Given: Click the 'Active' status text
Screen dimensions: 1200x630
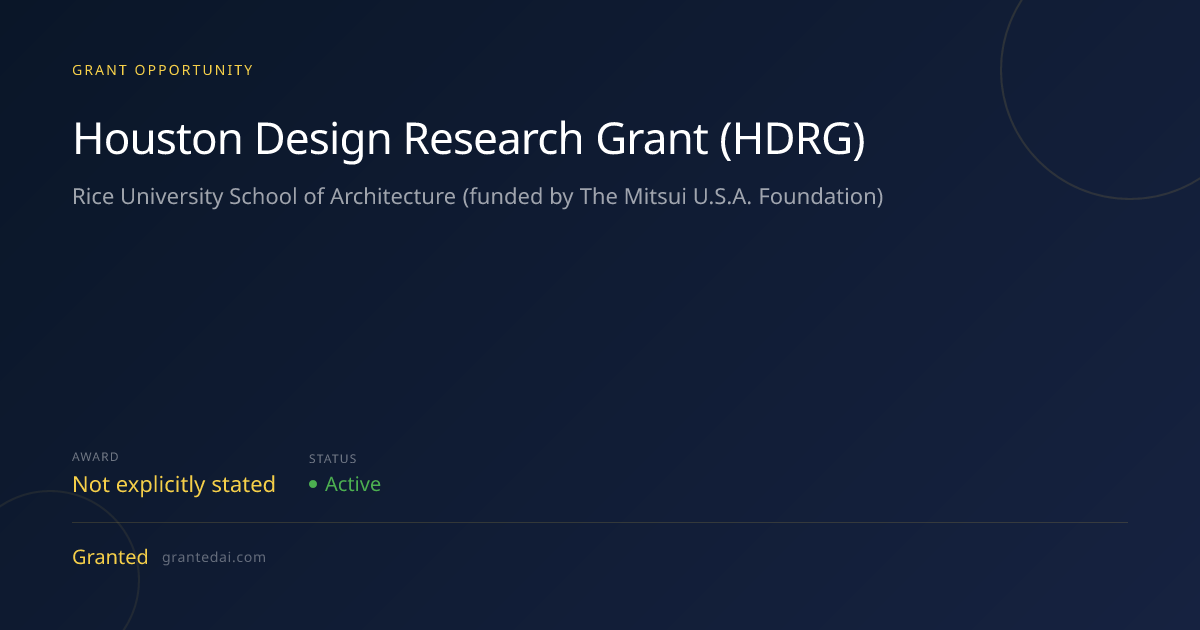Looking at the screenshot, I should point(353,484).
